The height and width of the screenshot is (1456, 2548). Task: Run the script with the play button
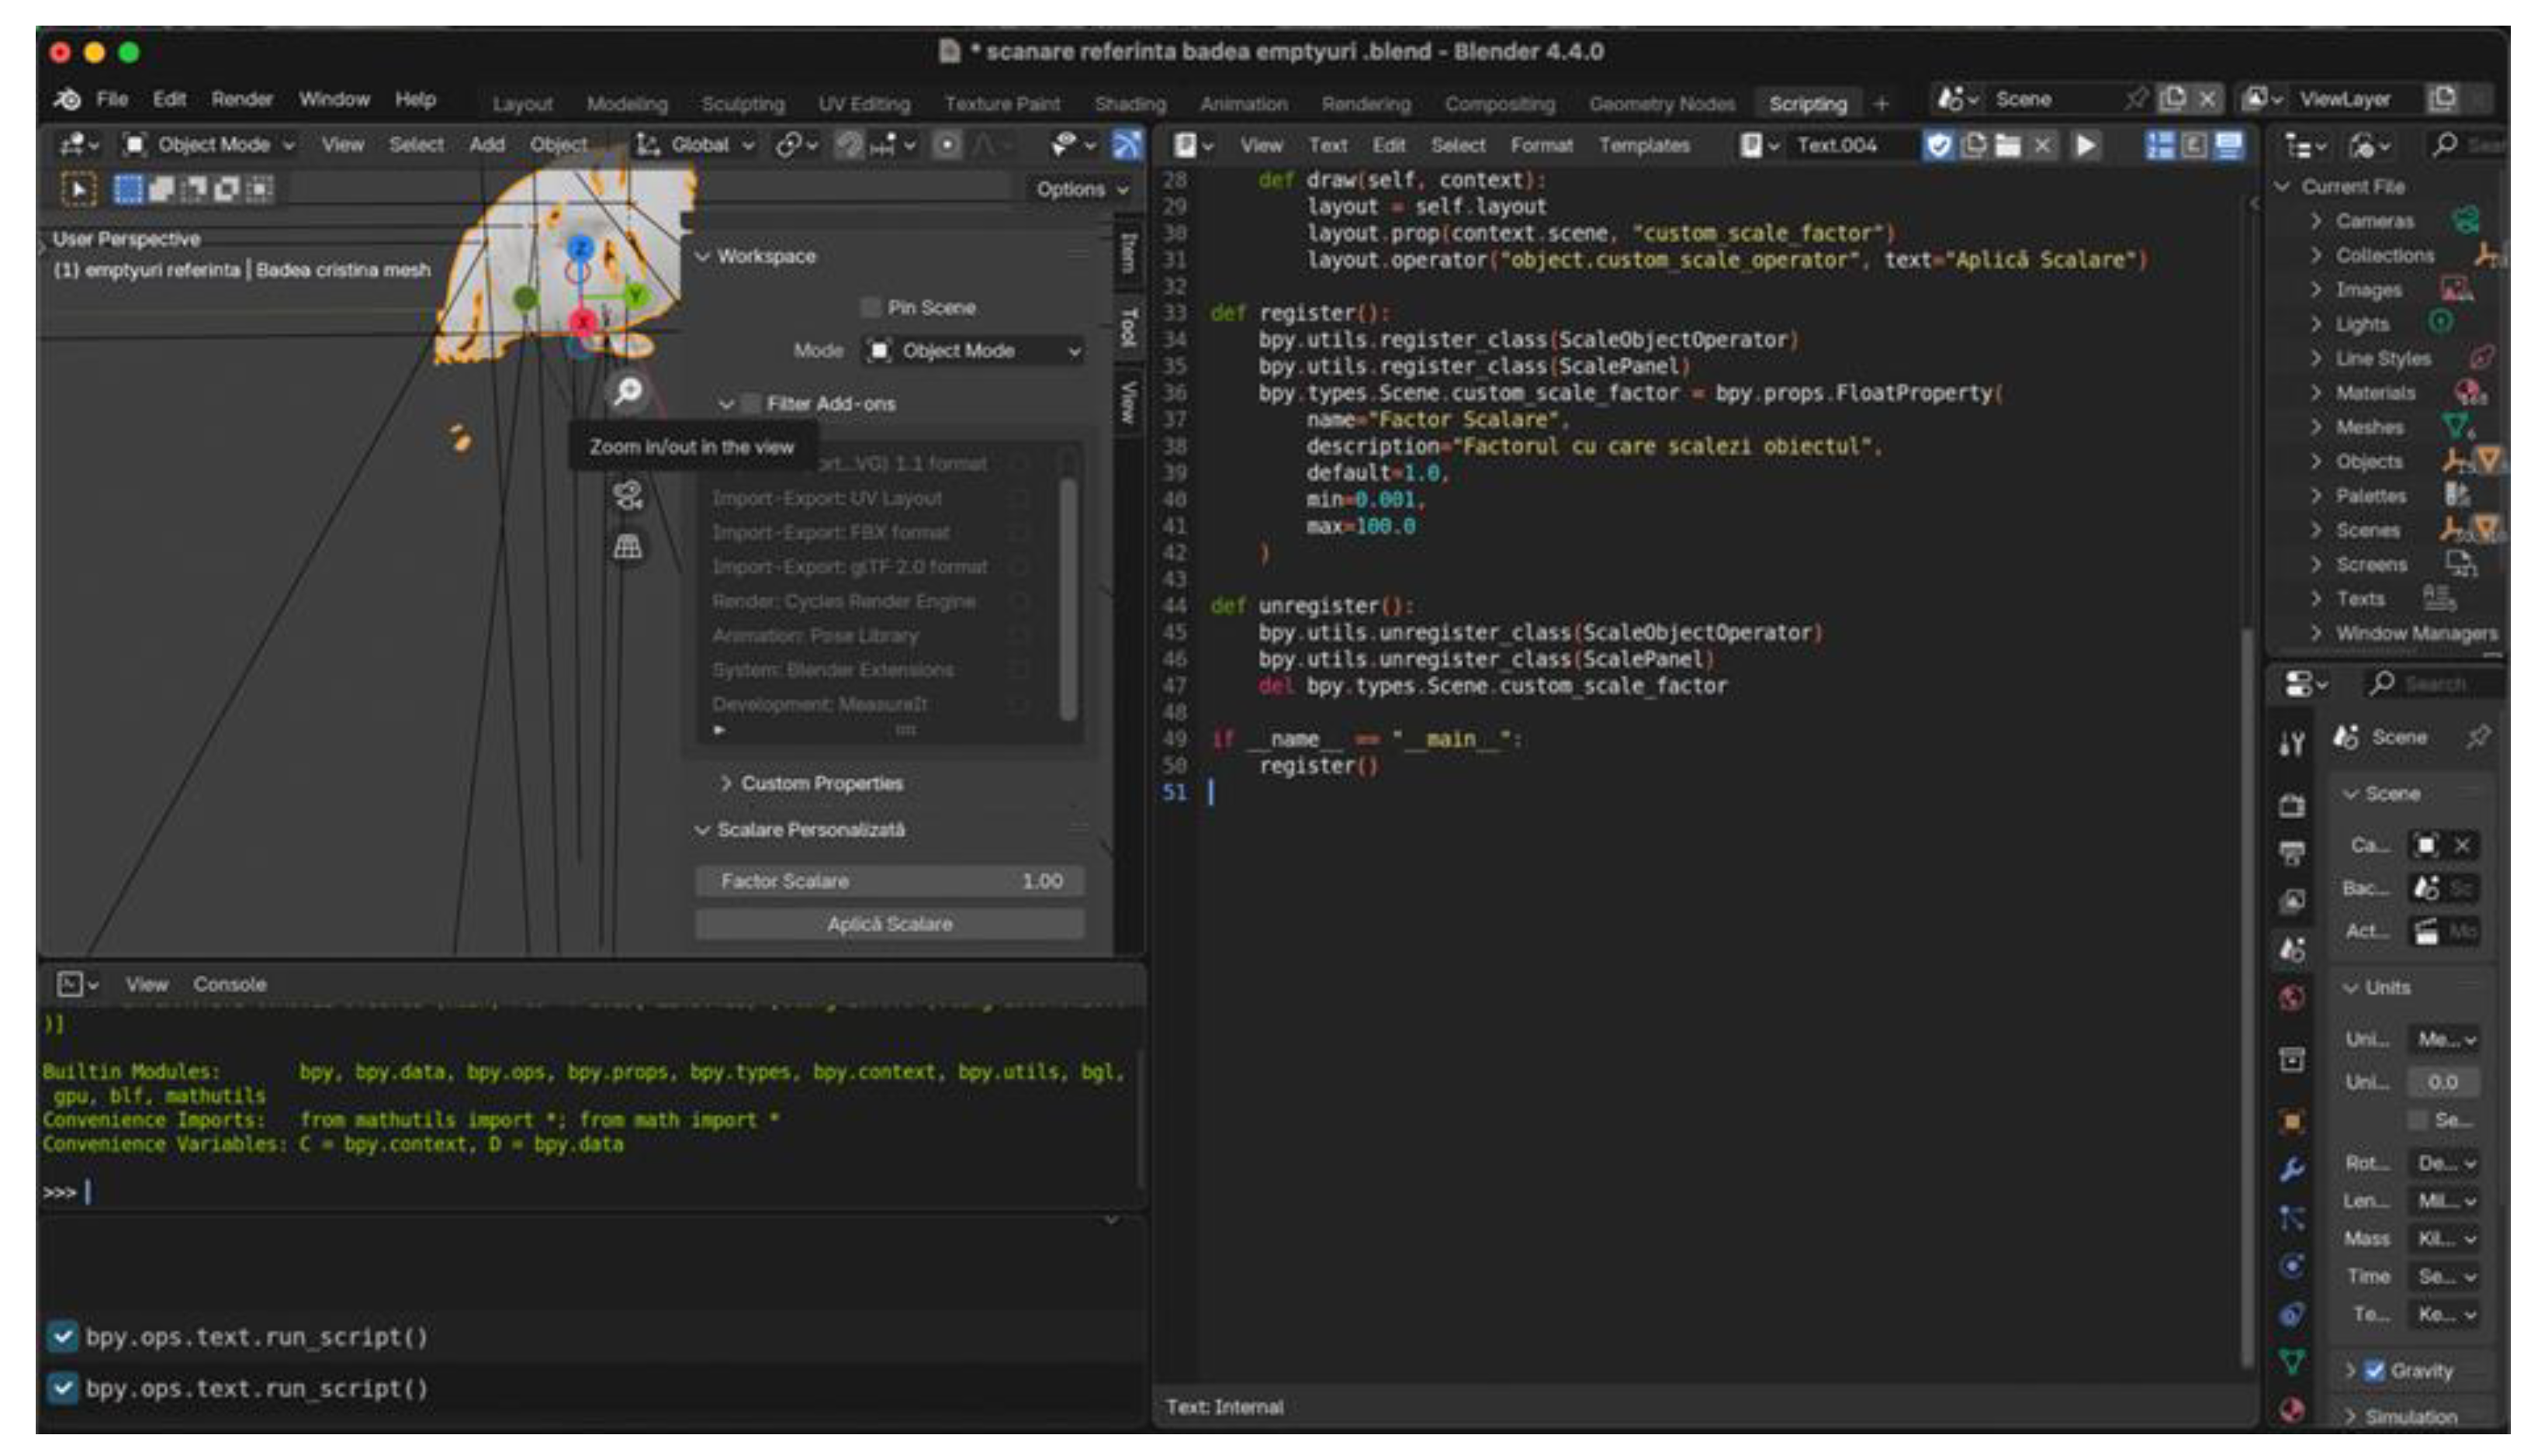pos(2085,146)
